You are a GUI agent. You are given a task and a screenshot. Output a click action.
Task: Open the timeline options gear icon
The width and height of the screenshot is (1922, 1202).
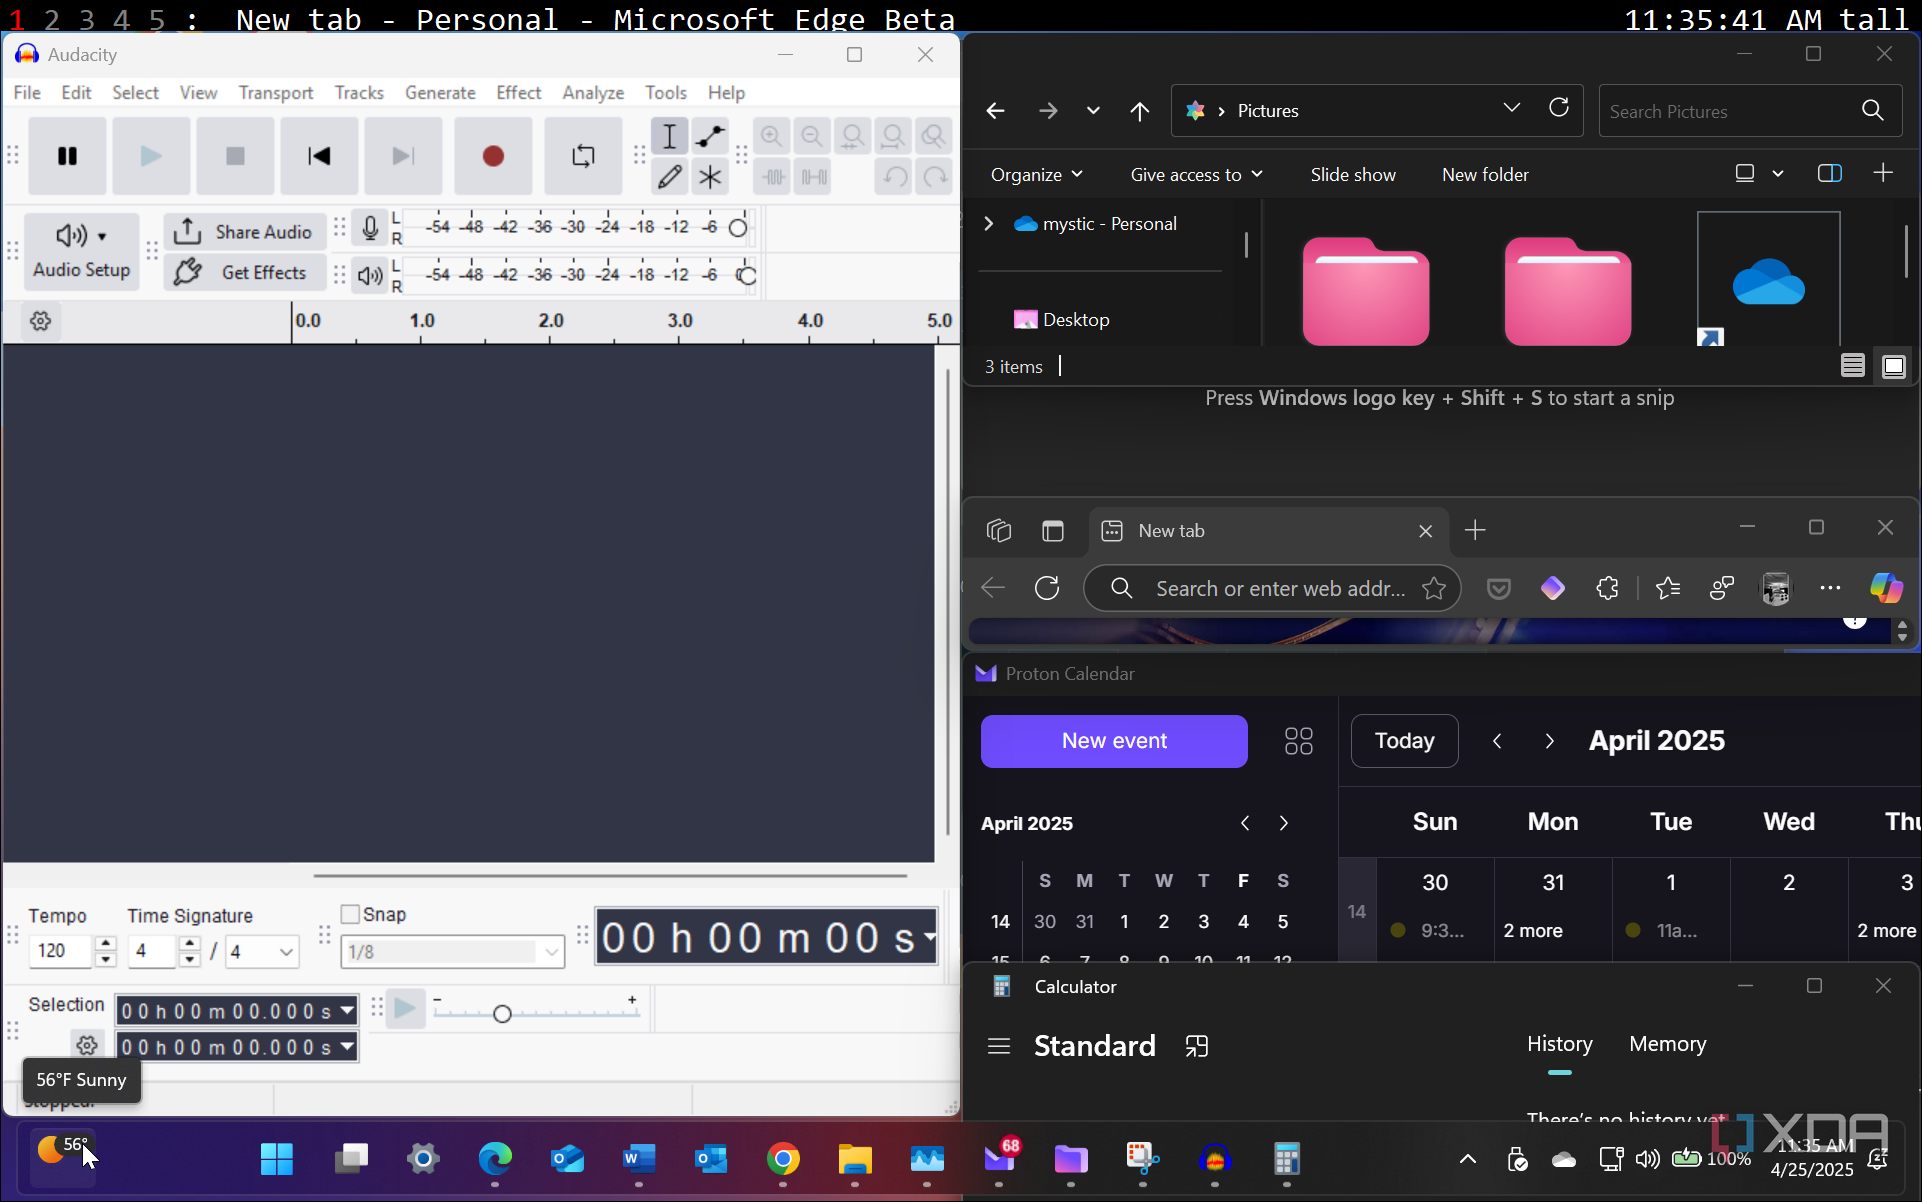tap(40, 321)
